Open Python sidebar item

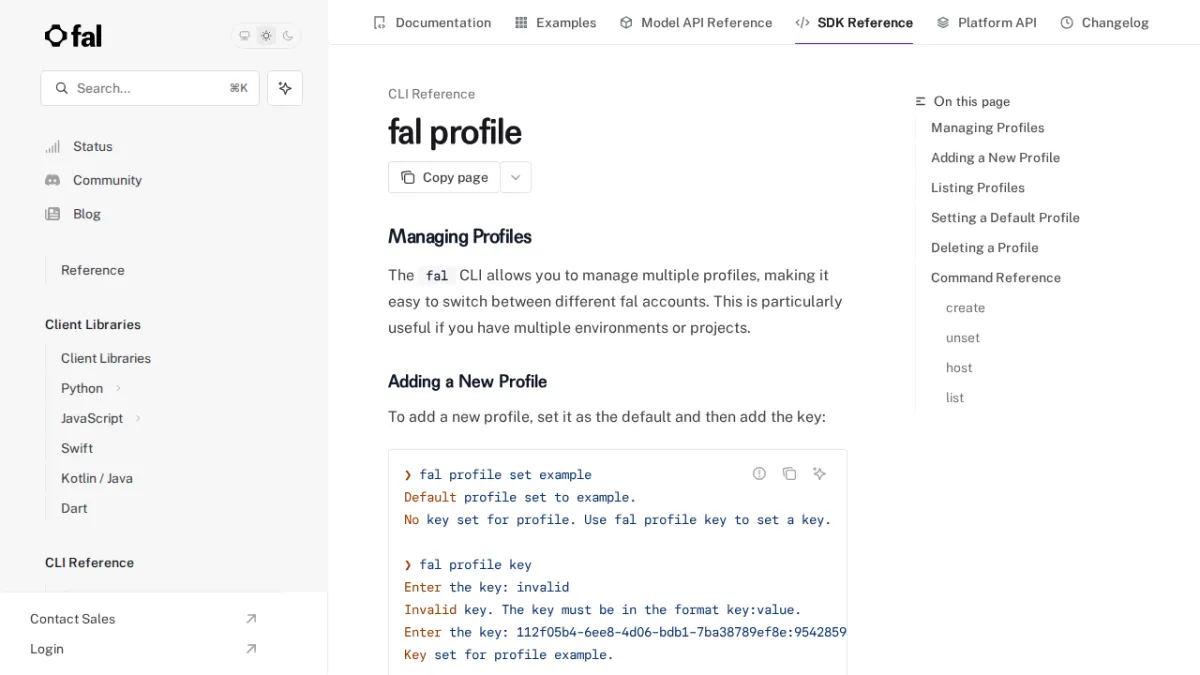(x=82, y=388)
